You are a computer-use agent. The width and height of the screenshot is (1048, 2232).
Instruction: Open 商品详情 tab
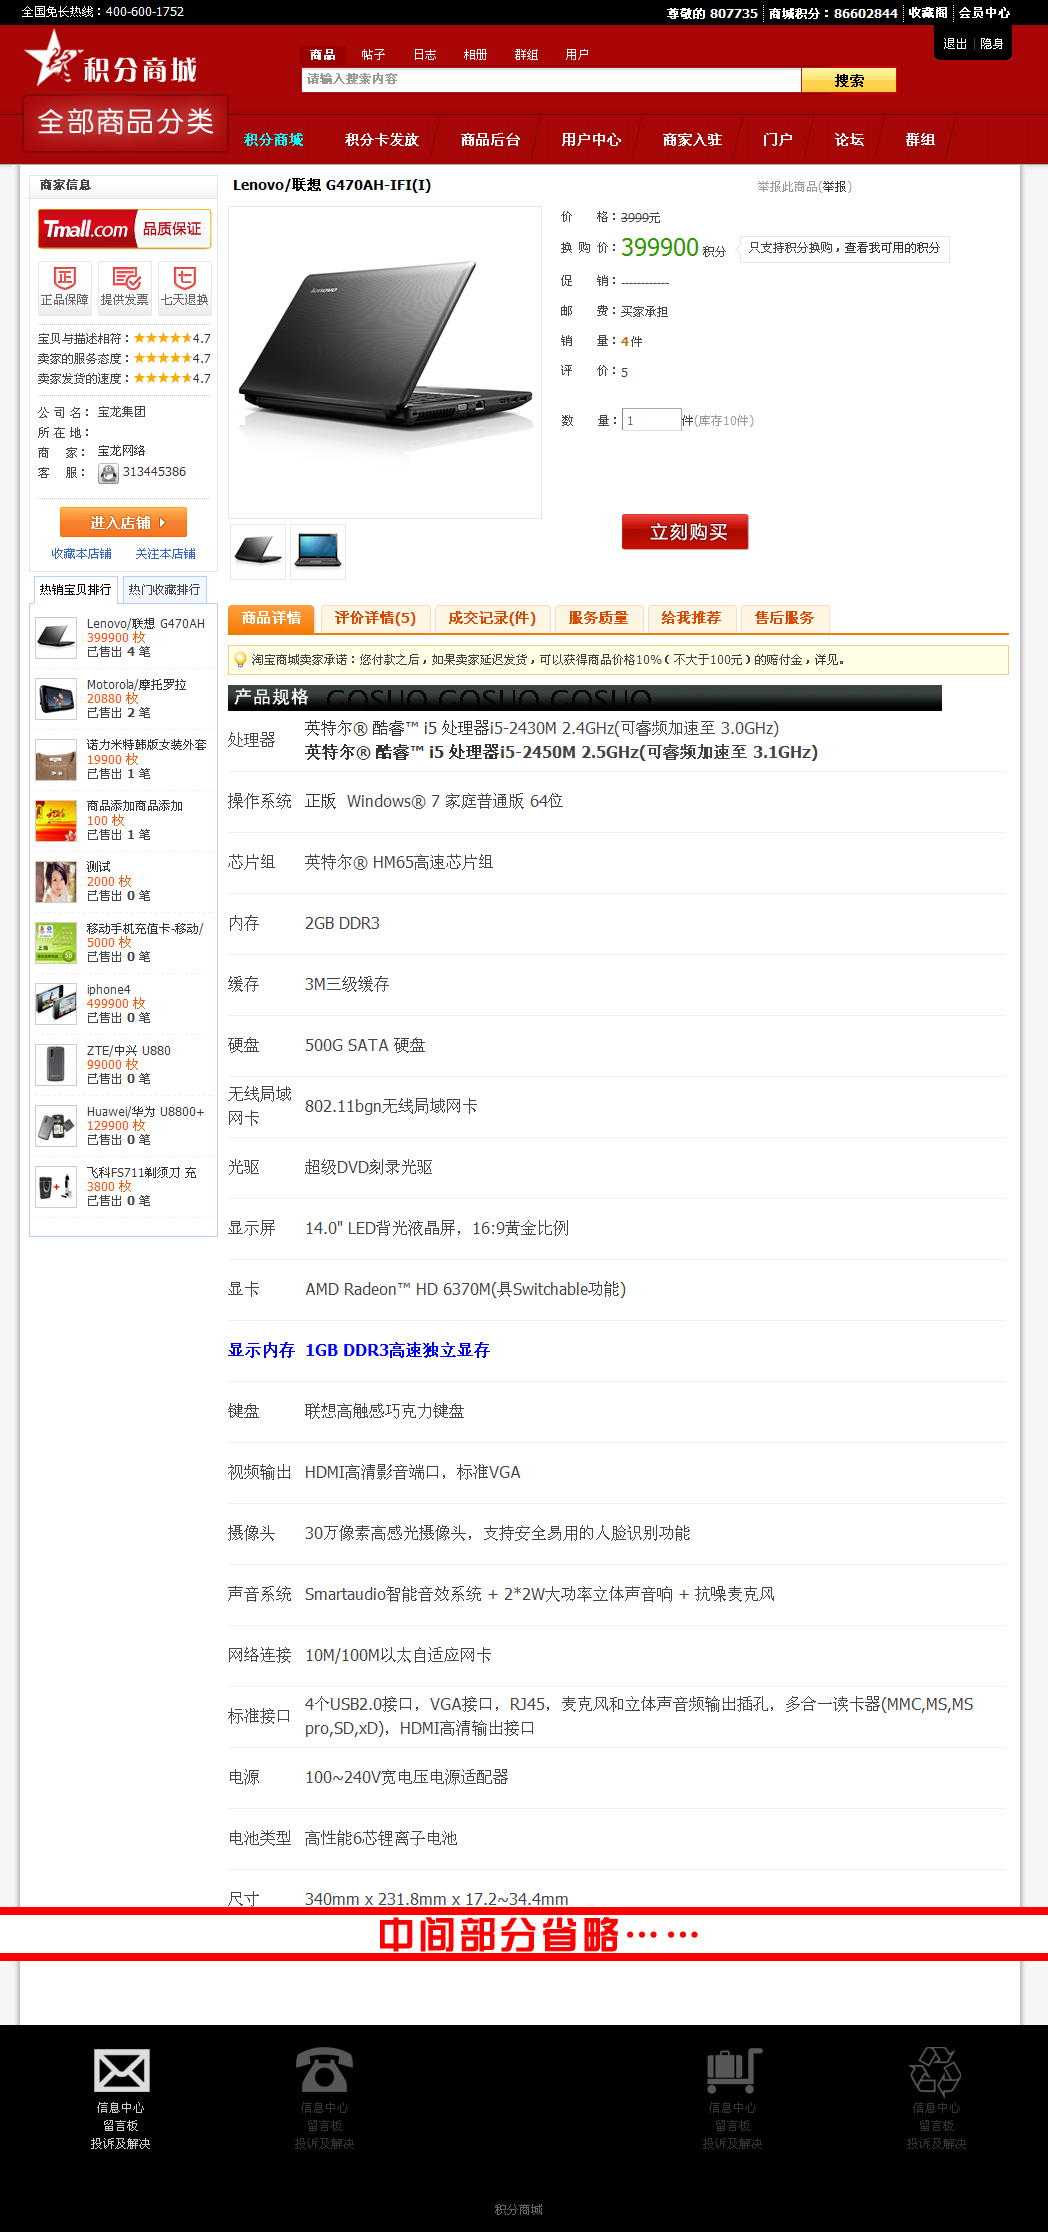271,619
